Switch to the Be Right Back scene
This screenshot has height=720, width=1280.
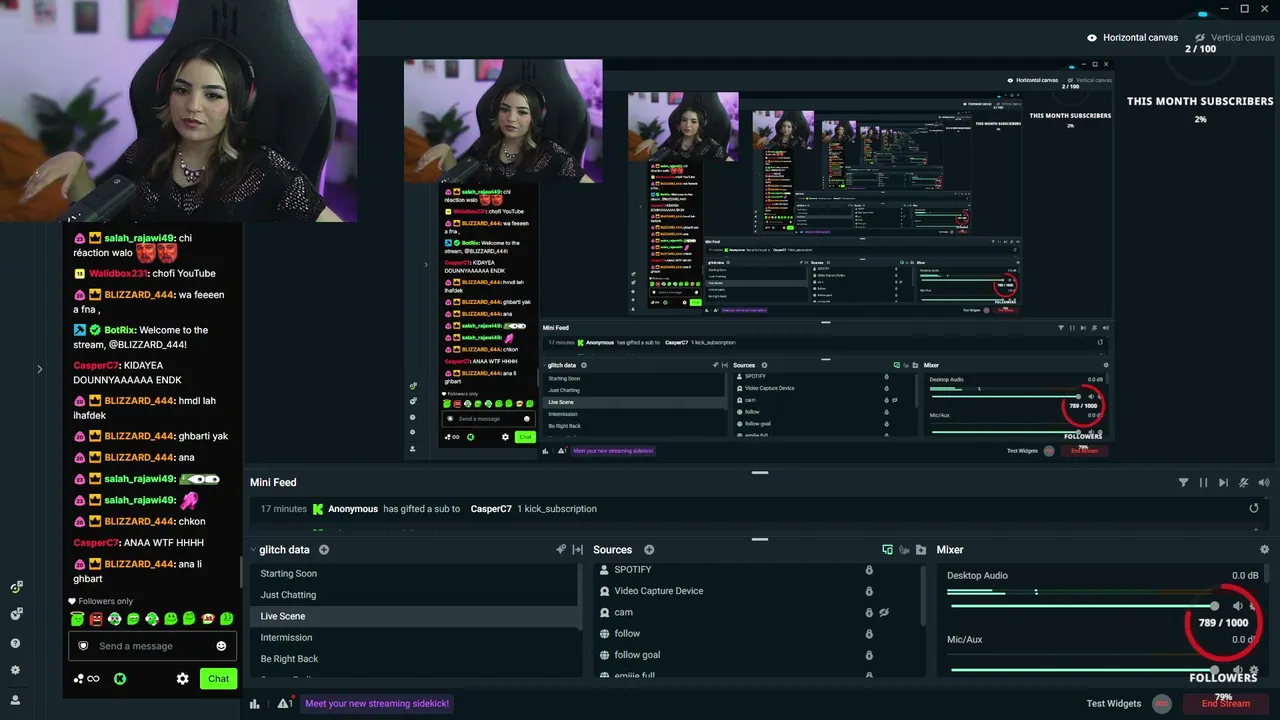pos(414,659)
